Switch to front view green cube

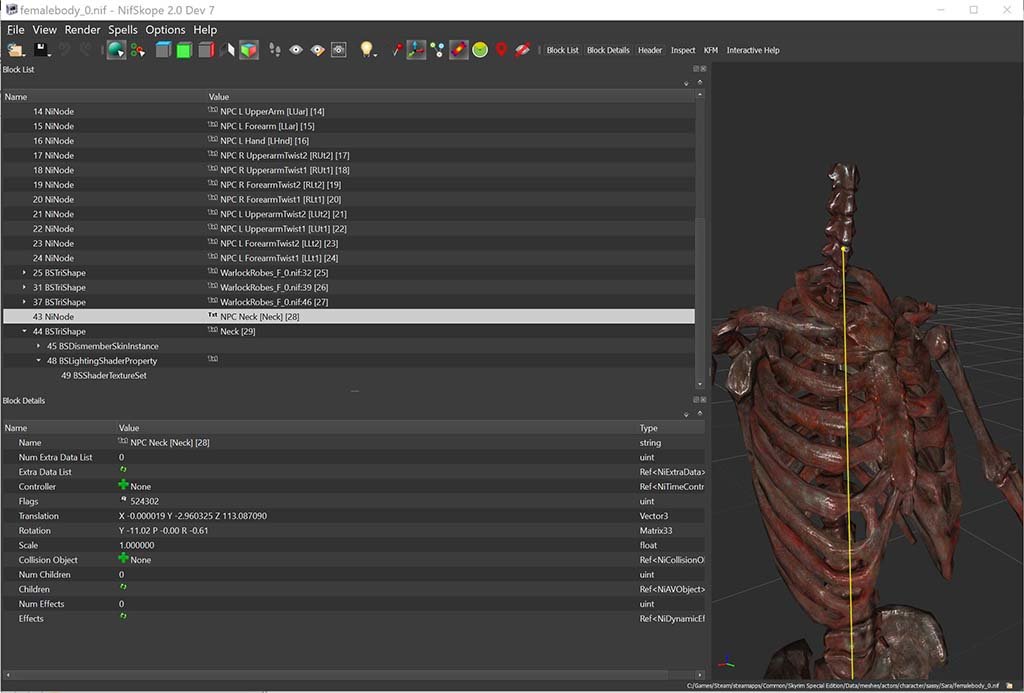tap(184, 50)
